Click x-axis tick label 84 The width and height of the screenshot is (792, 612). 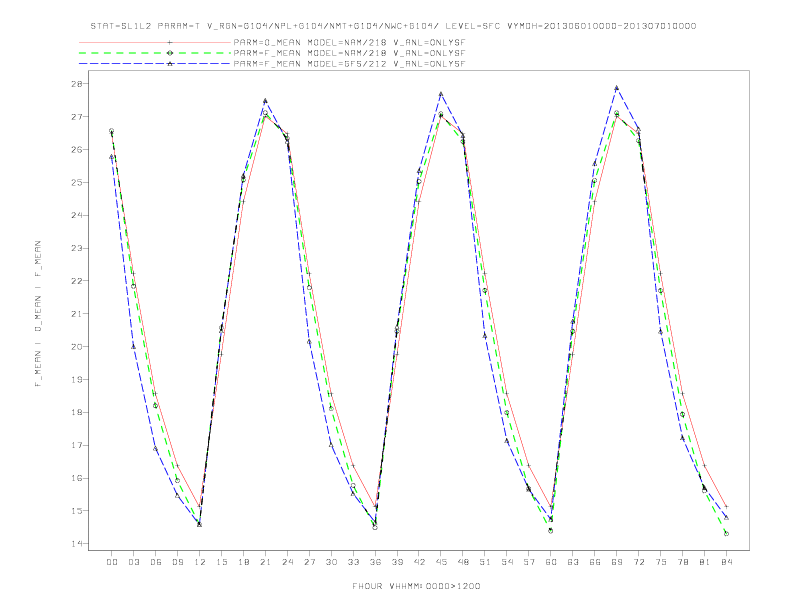[727, 562]
